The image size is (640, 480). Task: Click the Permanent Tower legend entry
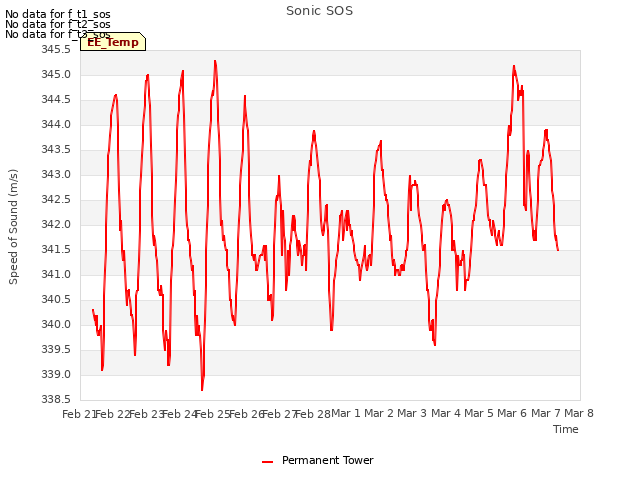tap(318, 460)
